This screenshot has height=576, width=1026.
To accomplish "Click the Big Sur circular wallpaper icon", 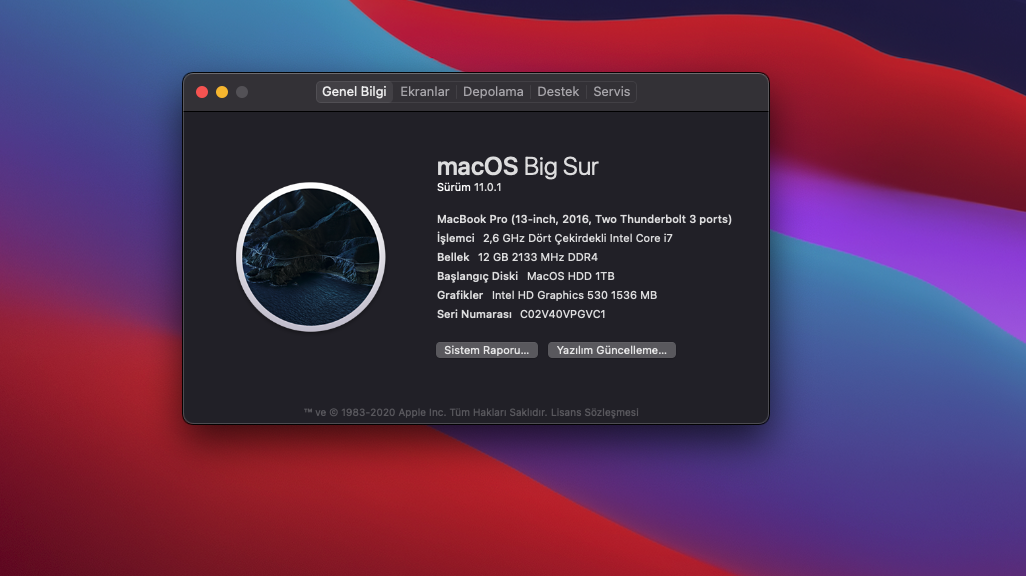I will tap(310, 257).
